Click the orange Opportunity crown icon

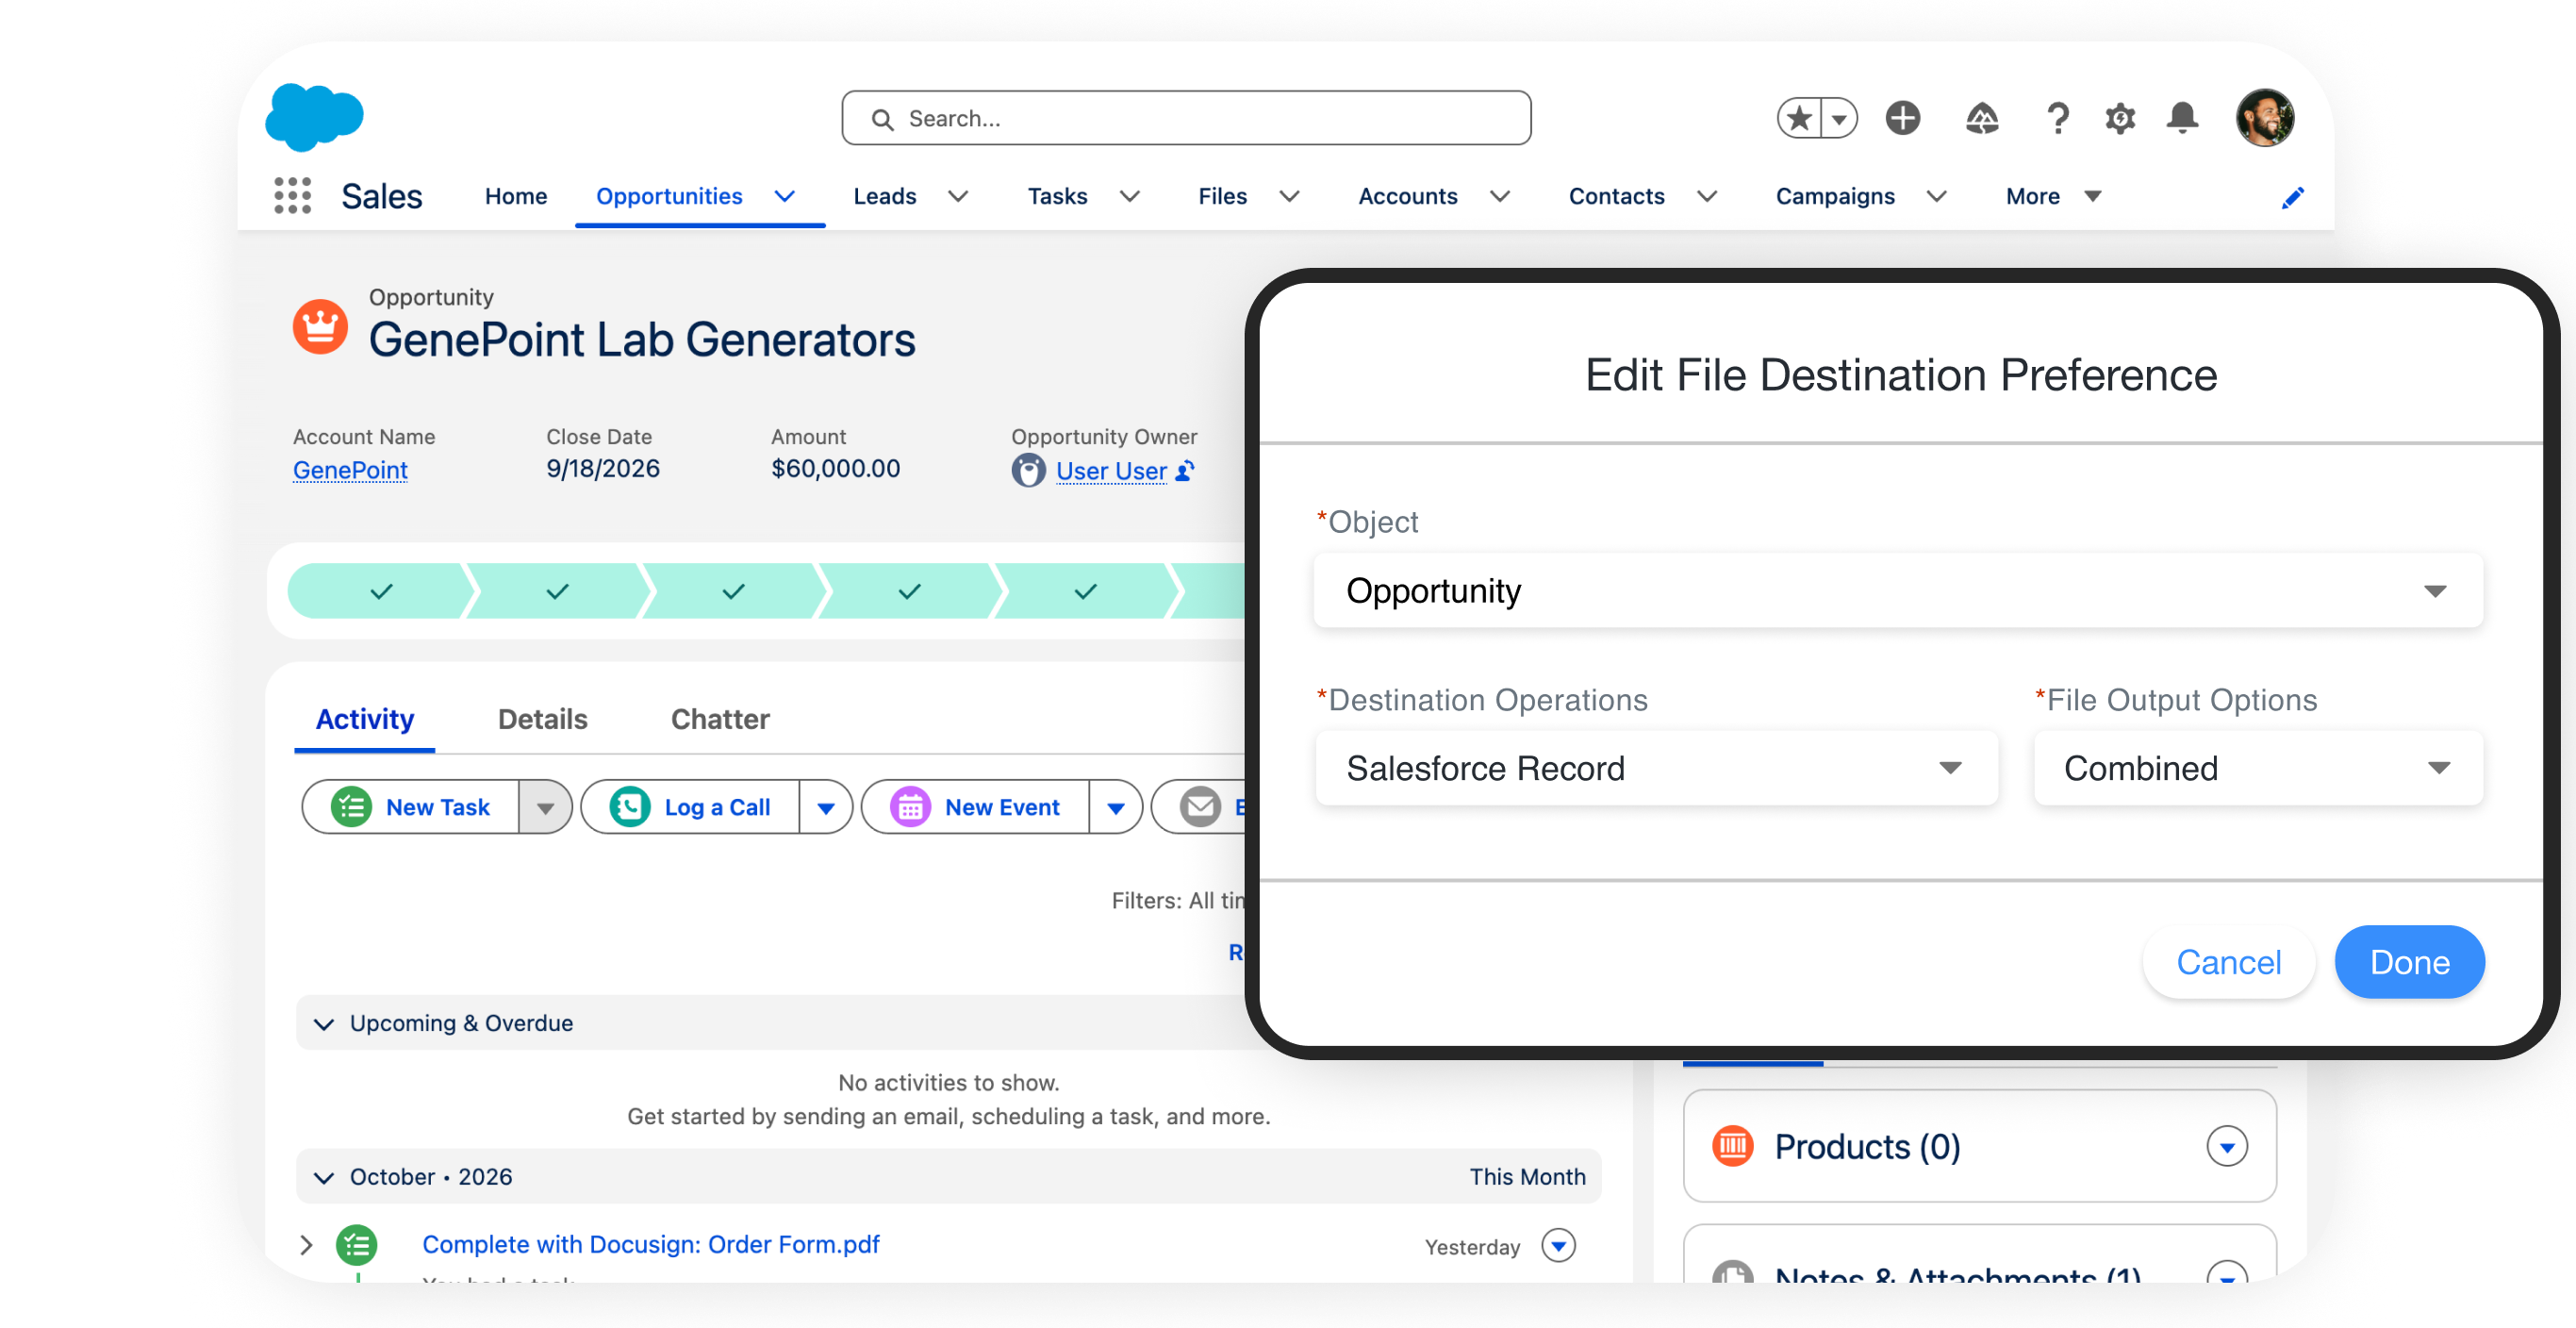coord(320,326)
